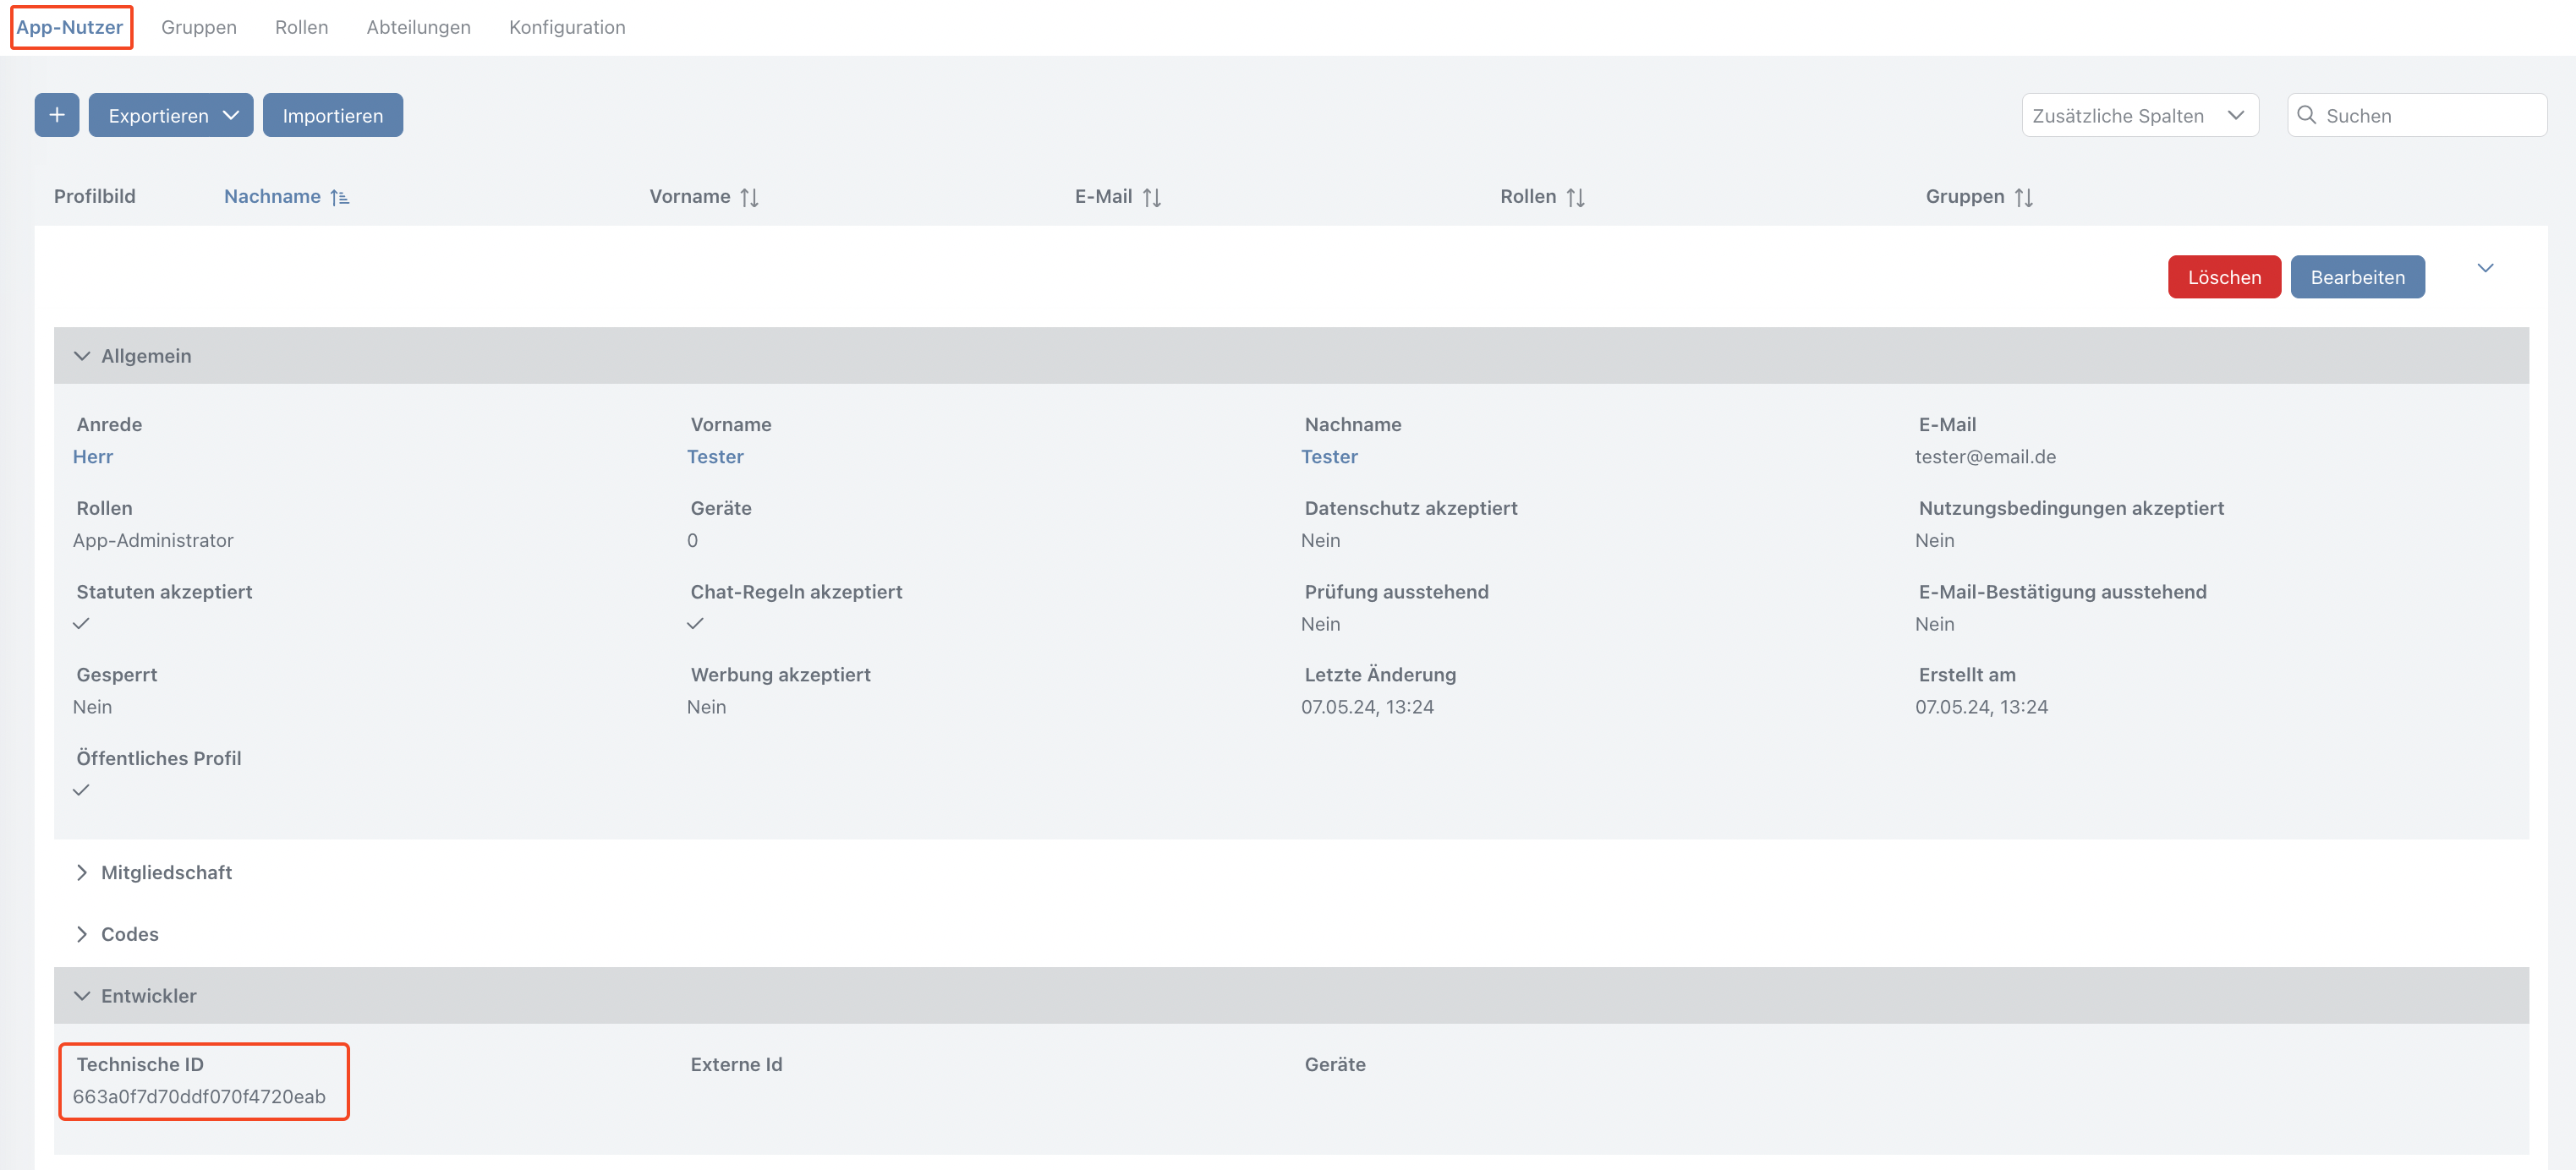2576x1170 pixels.
Task: Click the Chat-Regeln akzeptiert checkmark
Action: 696,623
